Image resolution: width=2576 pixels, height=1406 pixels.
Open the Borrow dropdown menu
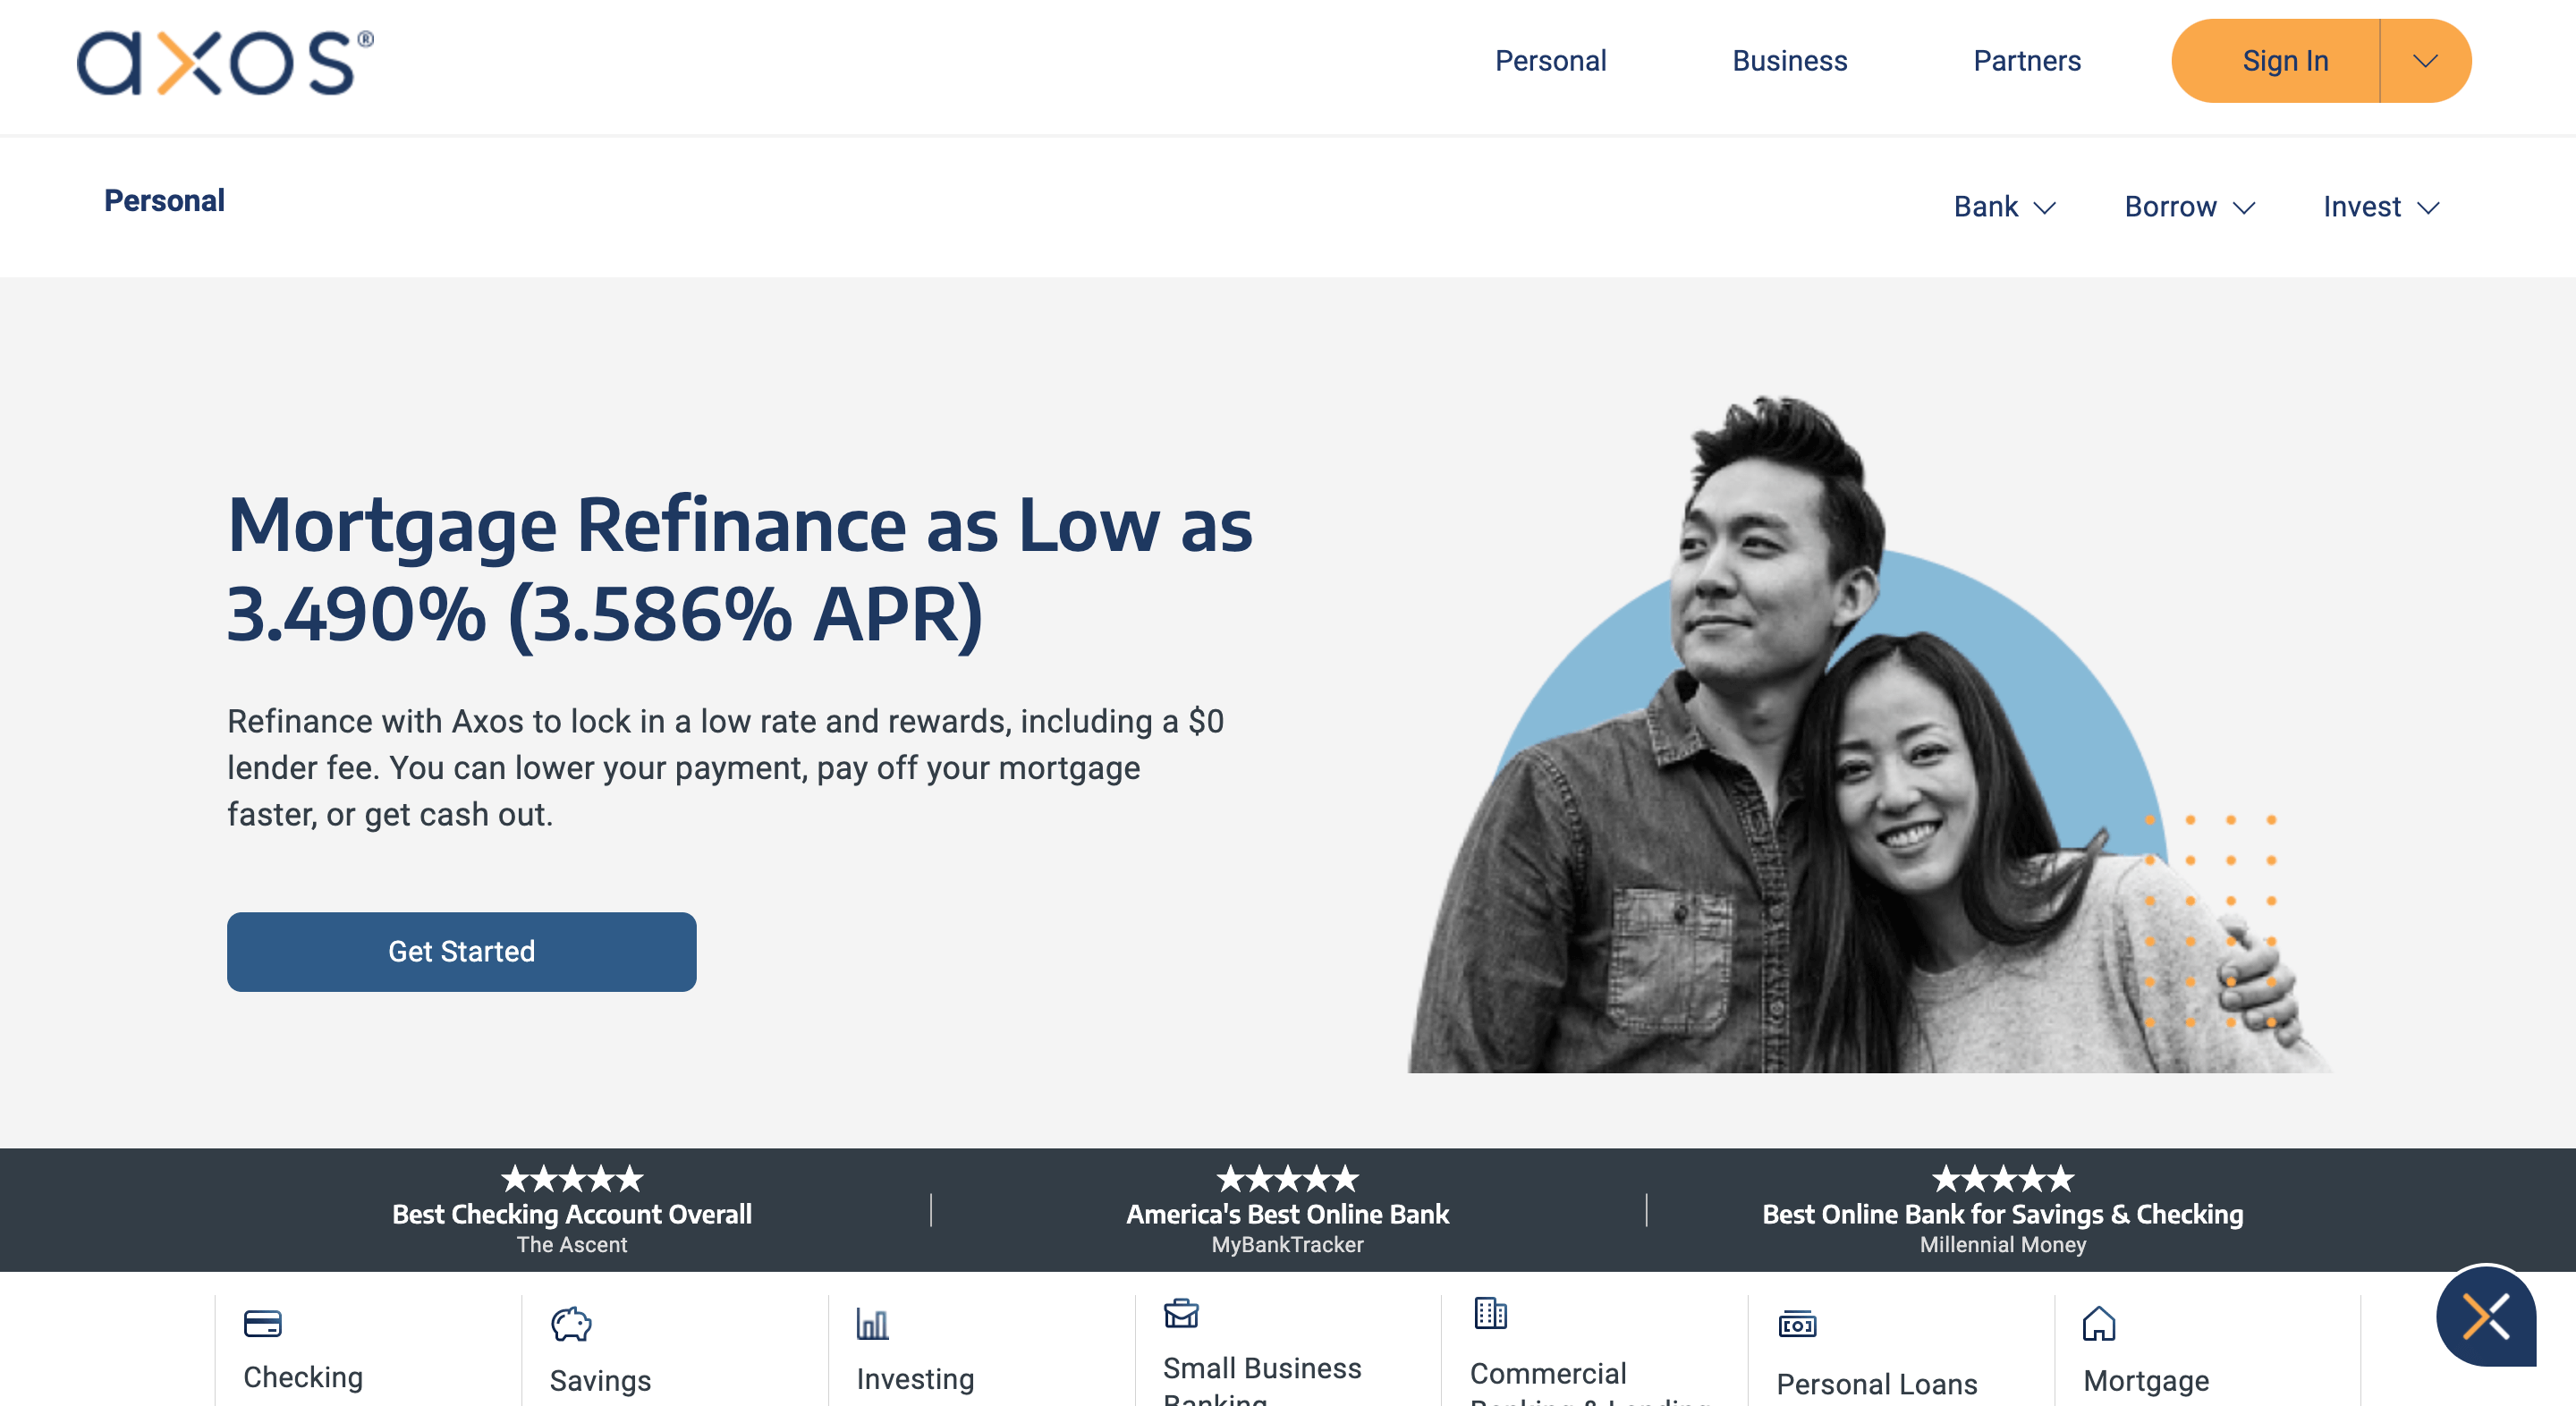click(x=2189, y=207)
